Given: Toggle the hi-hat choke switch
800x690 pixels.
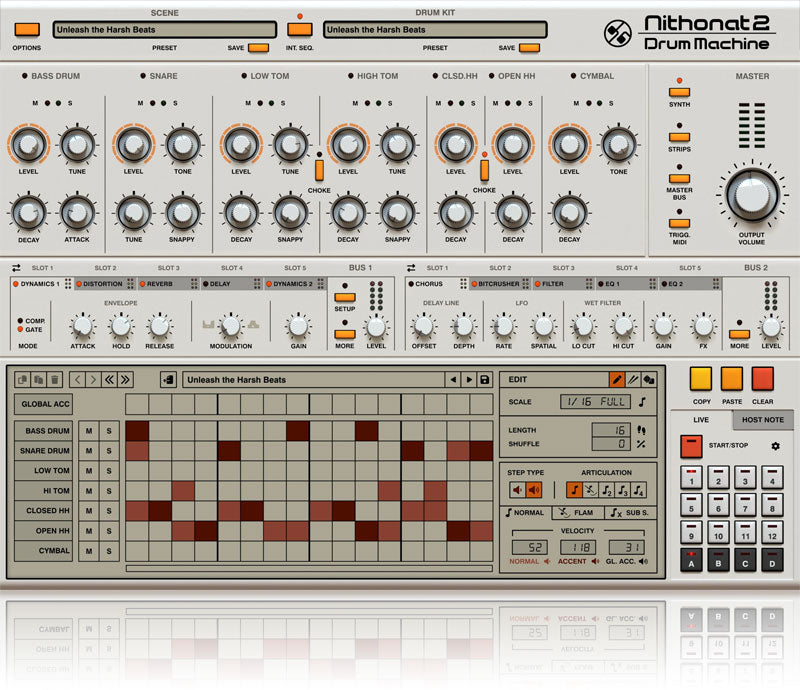Looking at the screenshot, I should click(484, 170).
